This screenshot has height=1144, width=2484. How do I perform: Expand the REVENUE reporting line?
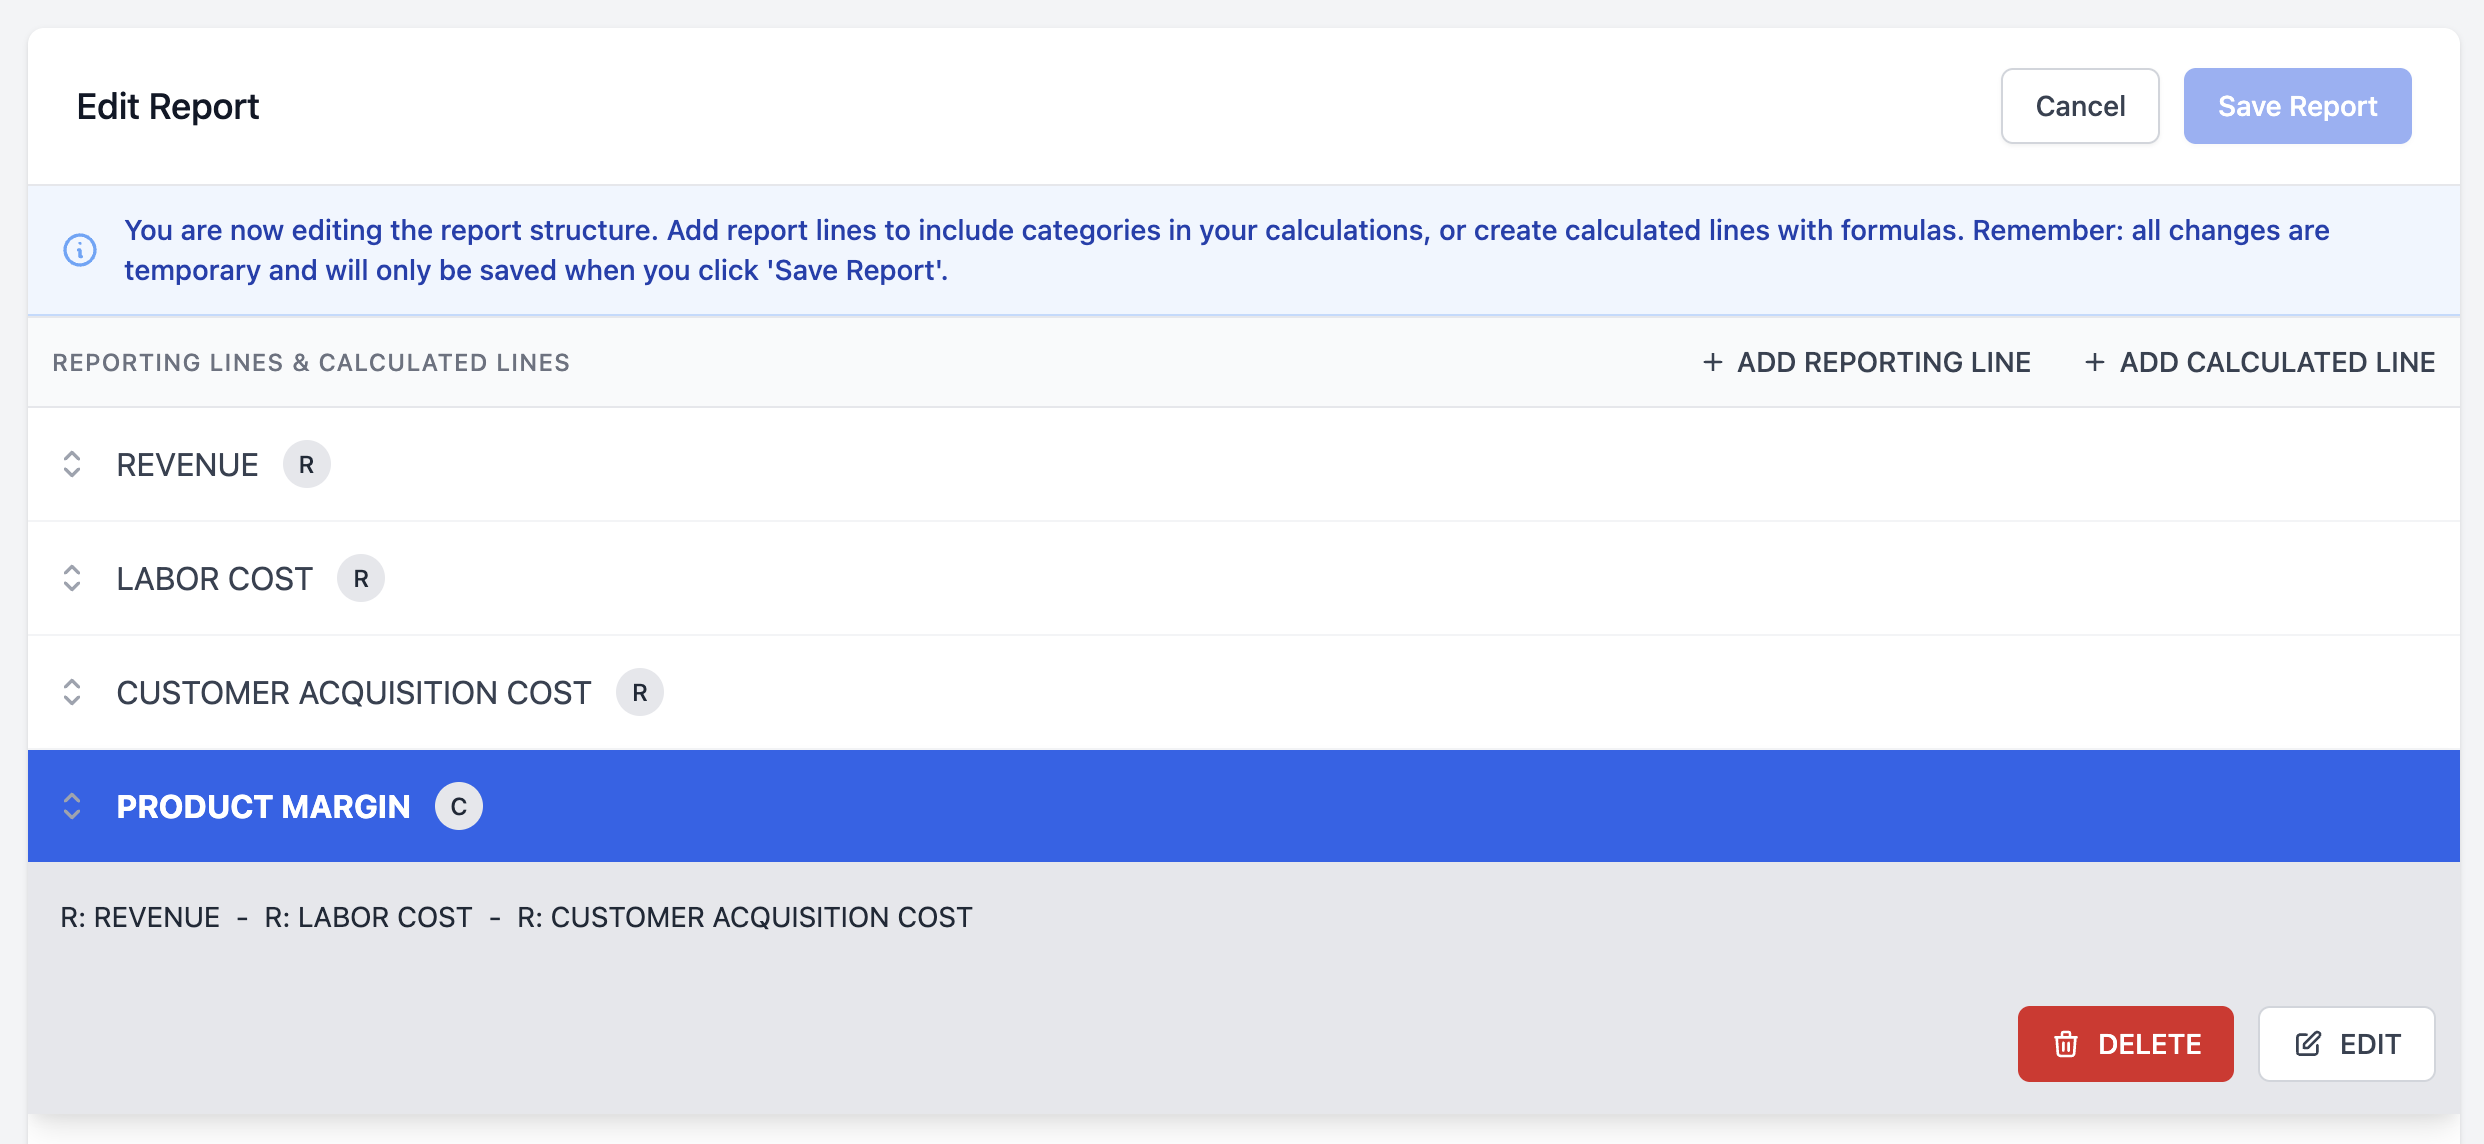tap(188, 465)
